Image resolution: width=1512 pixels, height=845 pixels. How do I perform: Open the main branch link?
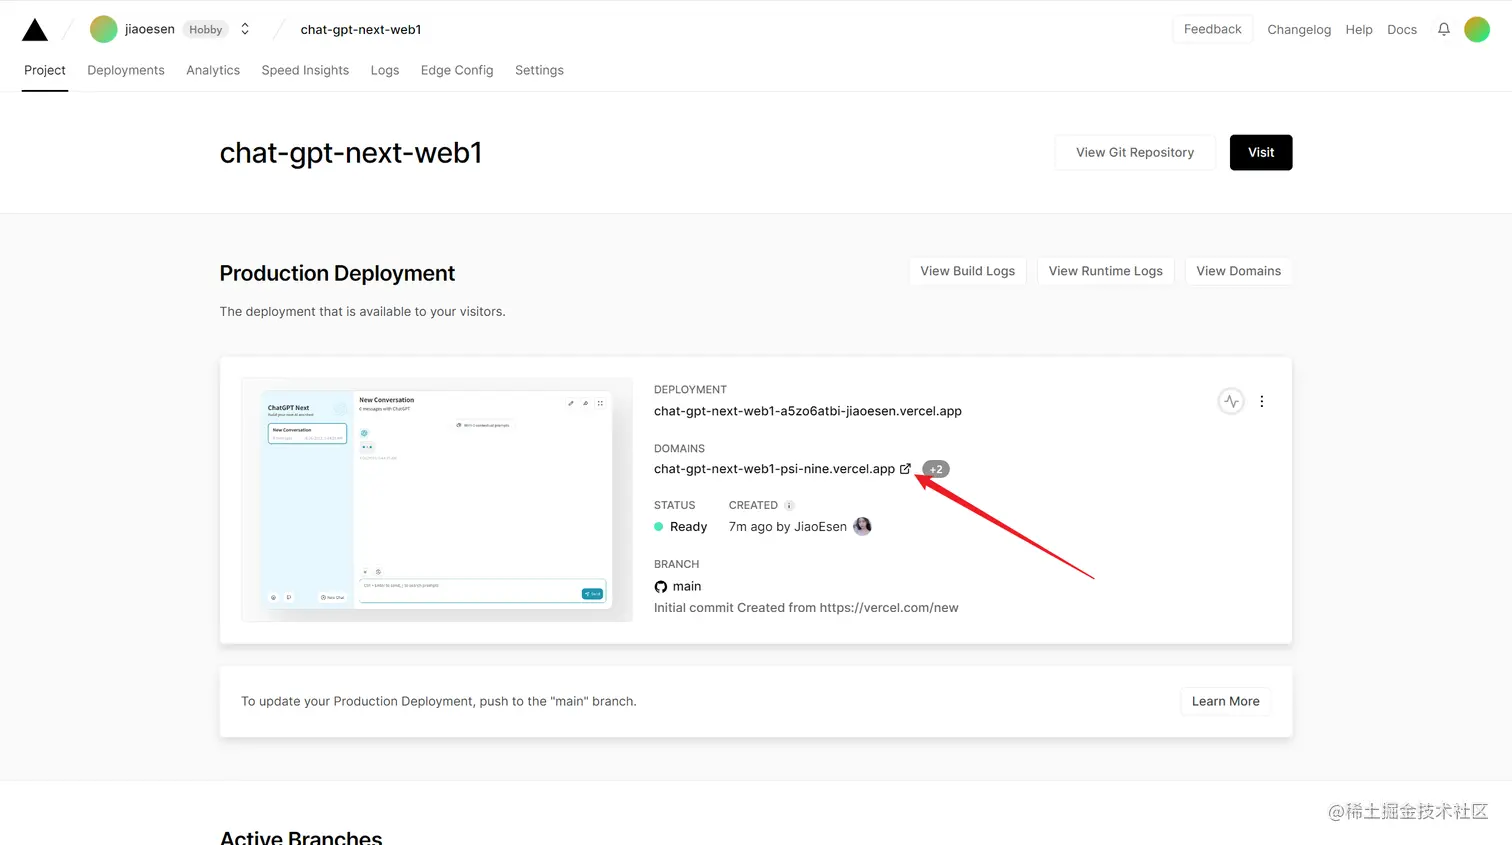687,587
